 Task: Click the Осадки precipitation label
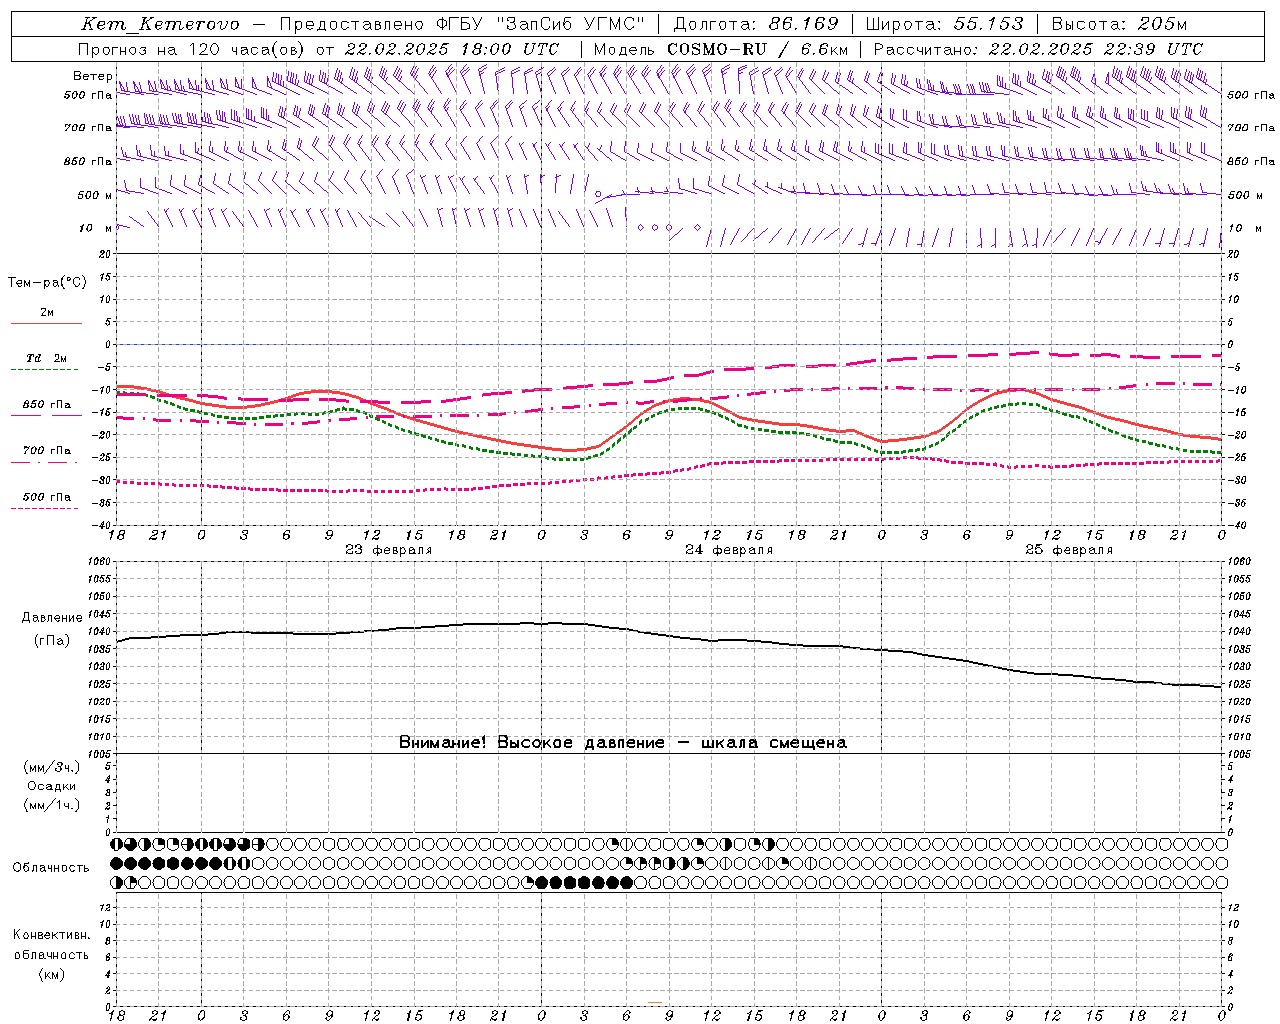(52, 786)
